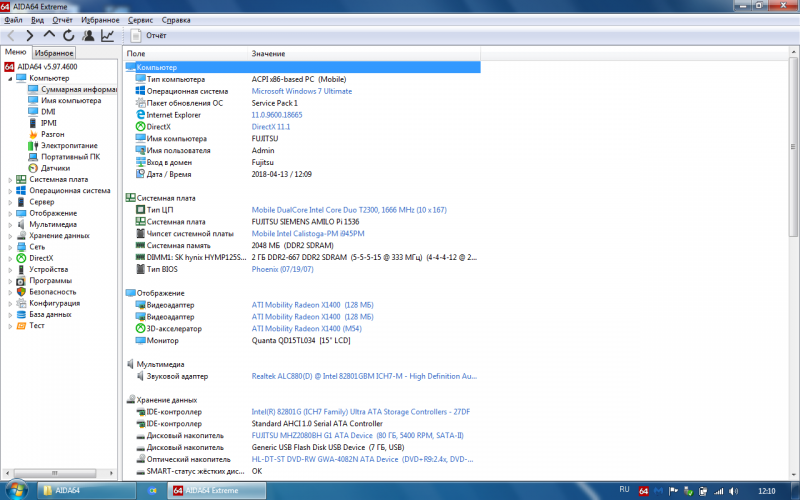Open FUJITSU MHZ2080BH G1 ATA Device link
This screenshot has height=500, width=800.
pos(357,436)
